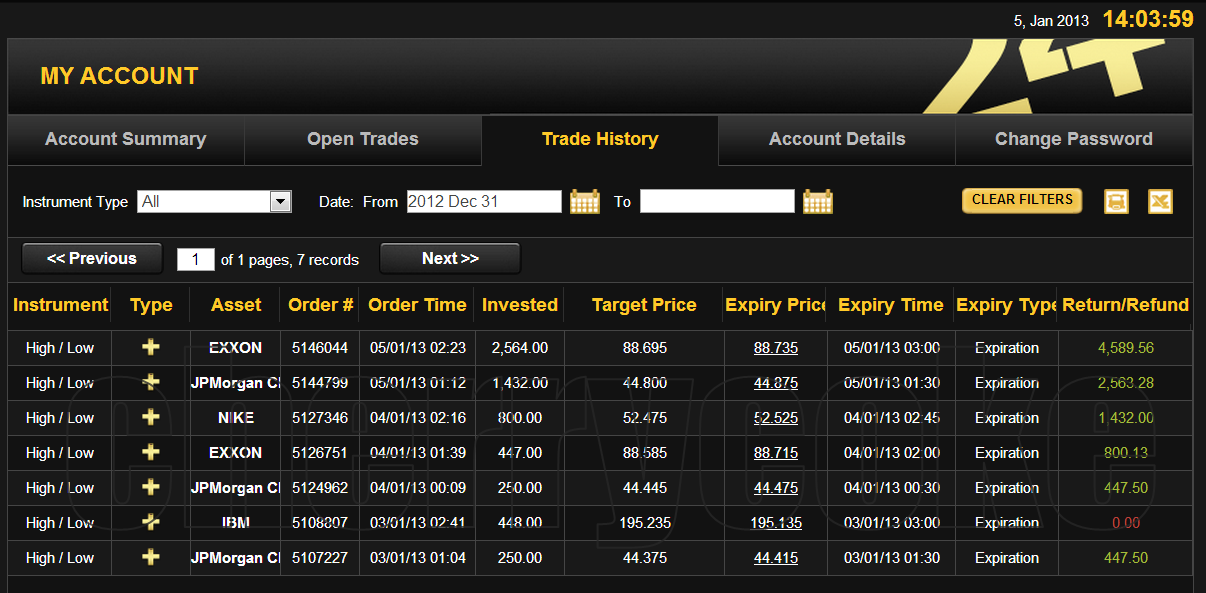The width and height of the screenshot is (1206, 593).
Task: Click the Previous page button
Action: 92,258
